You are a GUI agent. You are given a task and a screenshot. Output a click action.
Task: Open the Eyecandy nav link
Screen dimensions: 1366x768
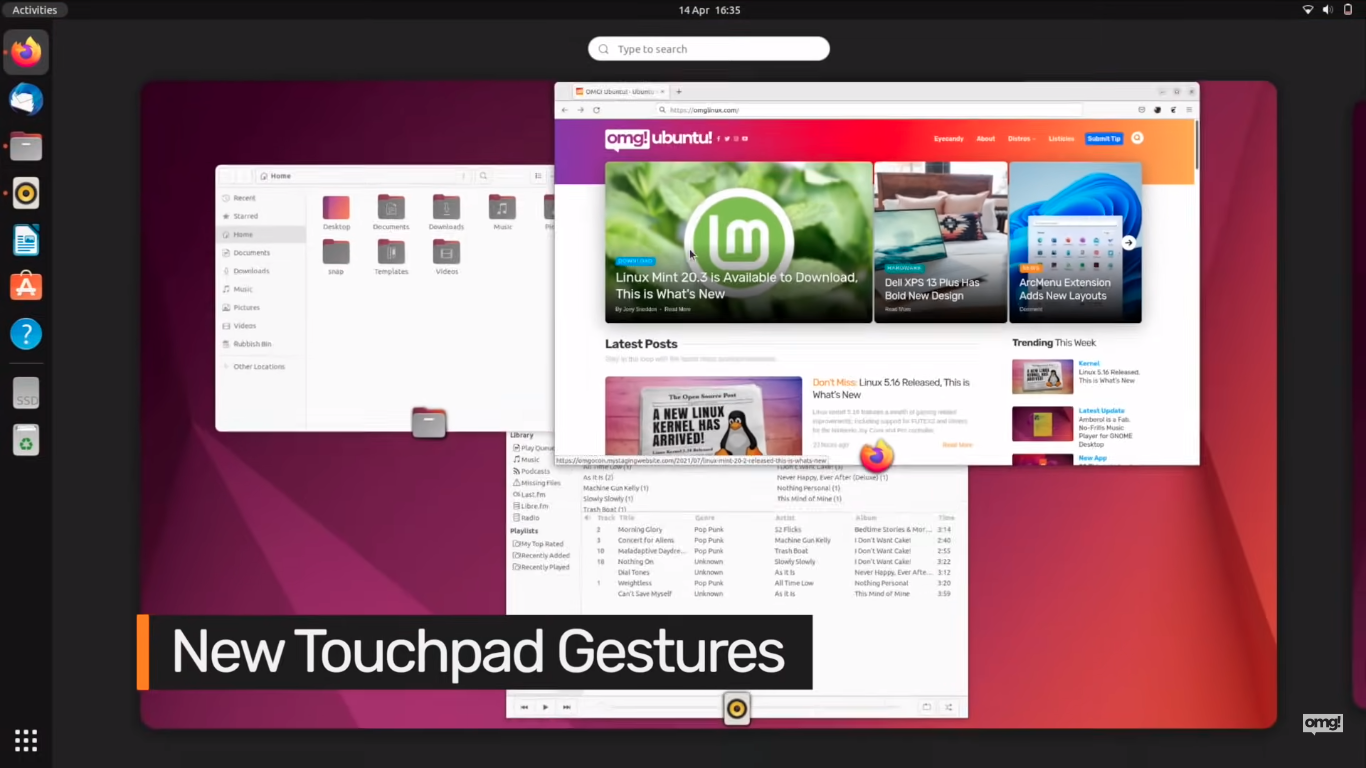(x=949, y=139)
